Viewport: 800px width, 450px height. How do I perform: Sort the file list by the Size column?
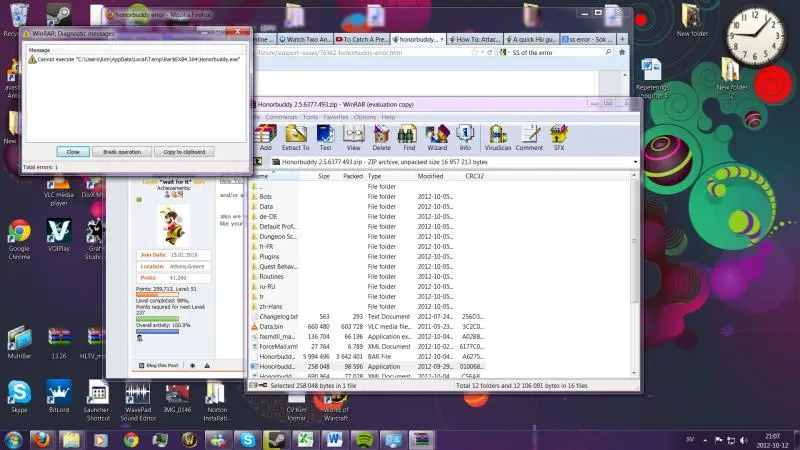click(x=323, y=176)
